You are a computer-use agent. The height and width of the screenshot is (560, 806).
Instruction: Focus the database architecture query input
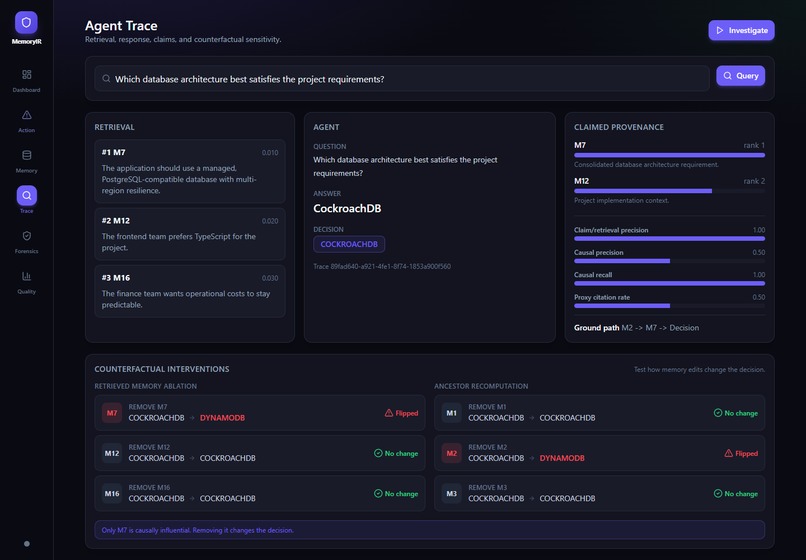click(x=402, y=79)
